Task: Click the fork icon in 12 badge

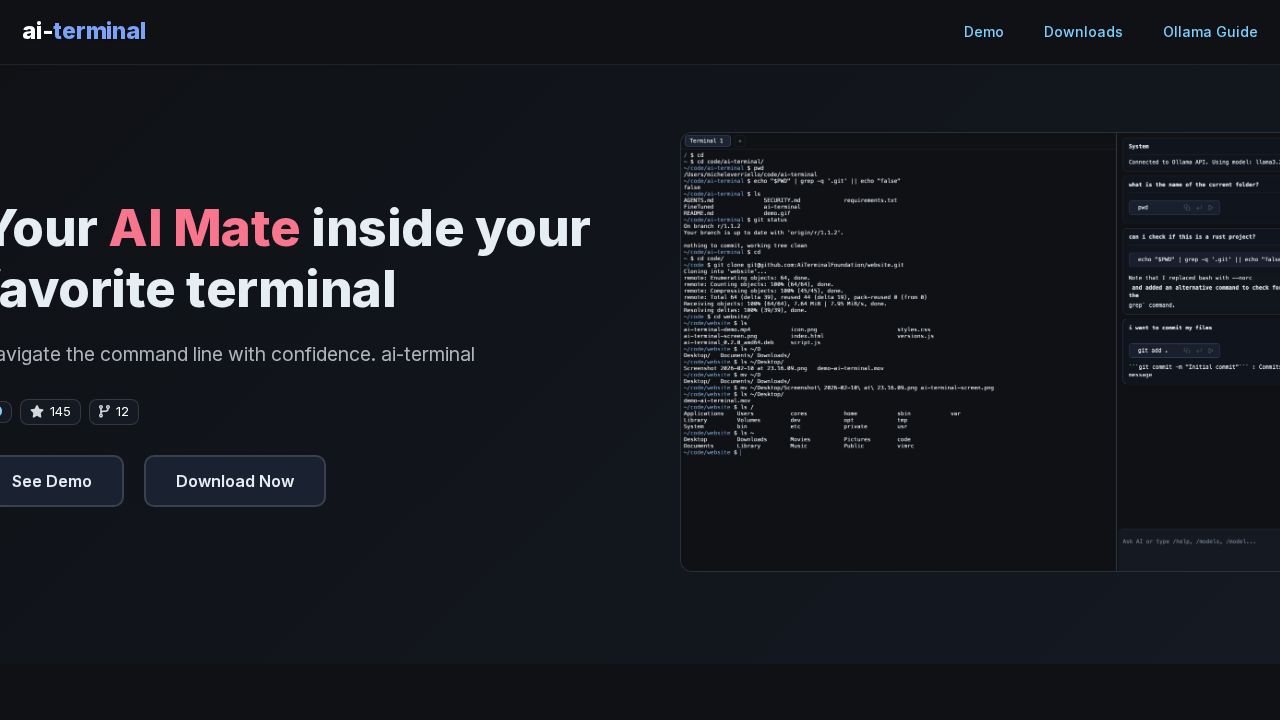Action: click(104, 412)
